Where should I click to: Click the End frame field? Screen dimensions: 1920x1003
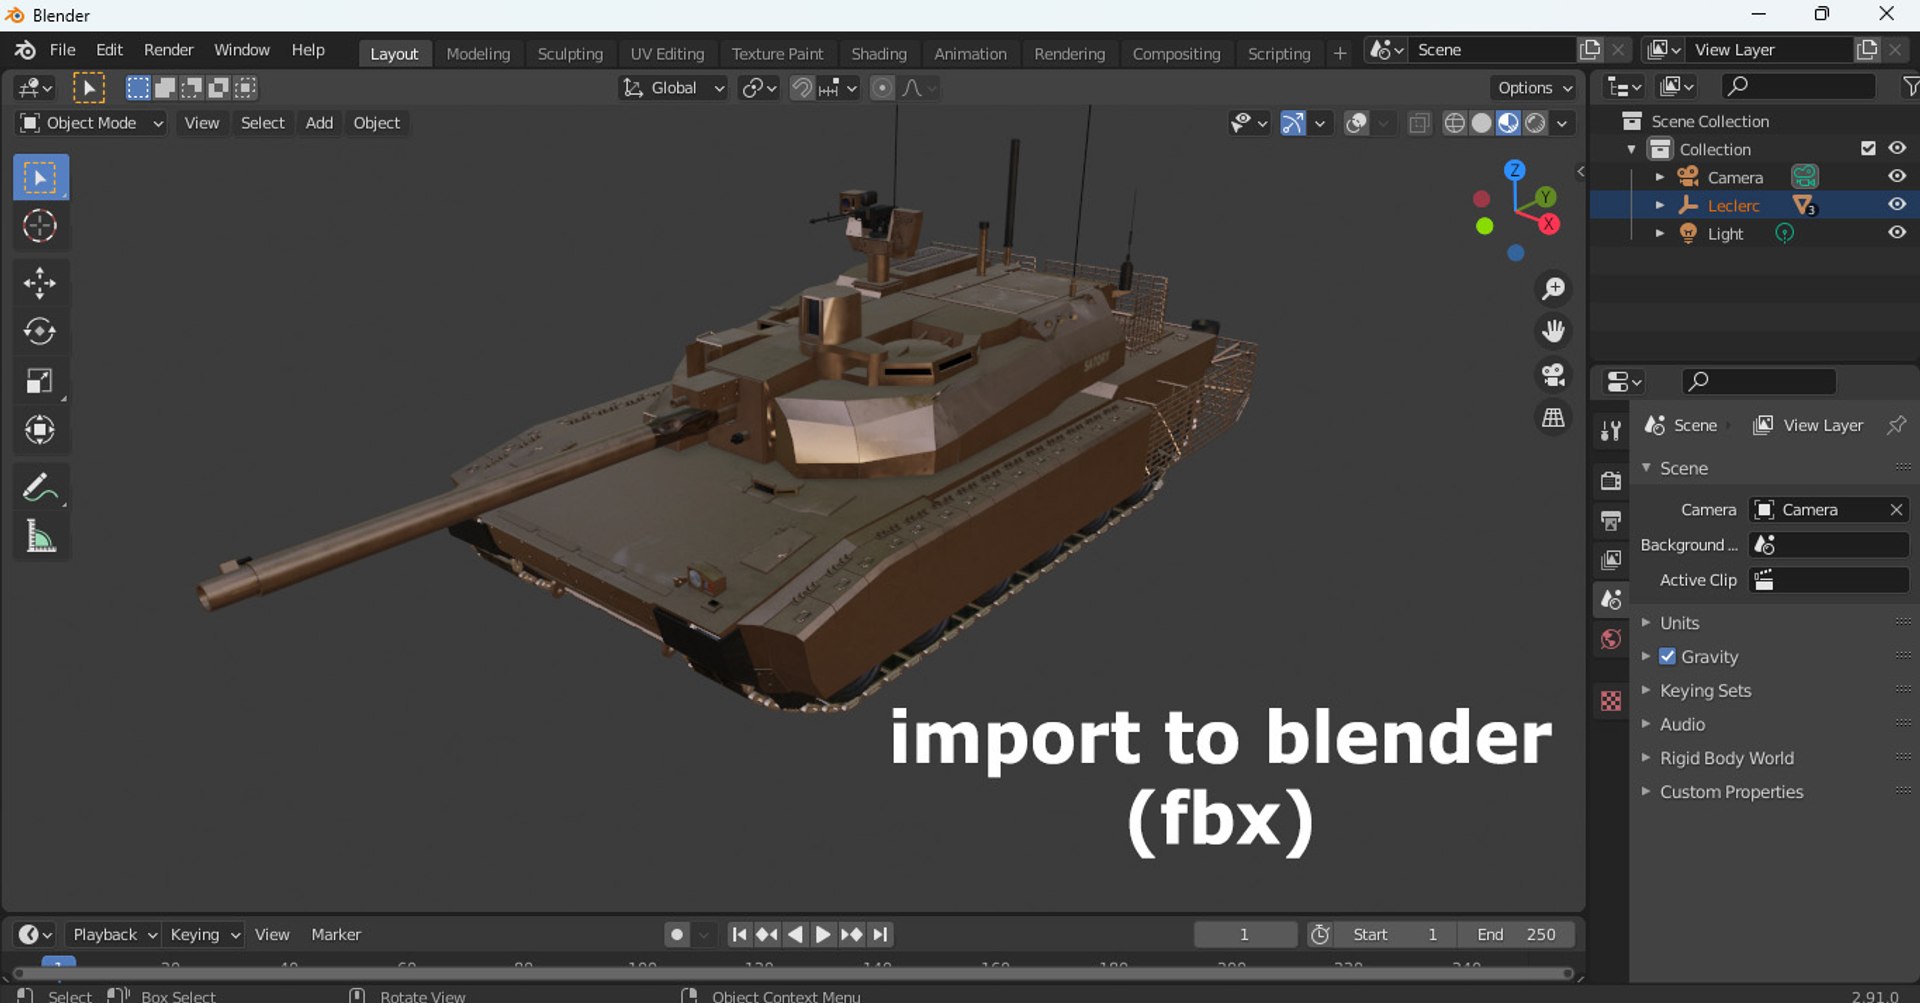[x=1516, y=935]
